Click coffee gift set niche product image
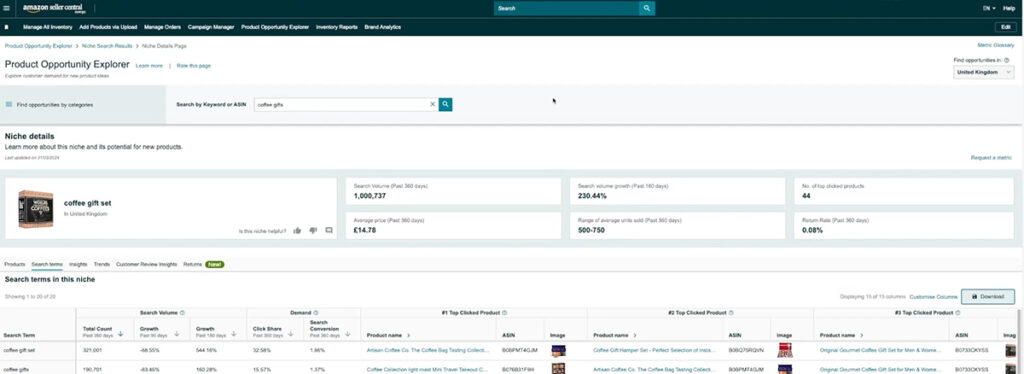The image size is (1024, 374). (36, 208)
